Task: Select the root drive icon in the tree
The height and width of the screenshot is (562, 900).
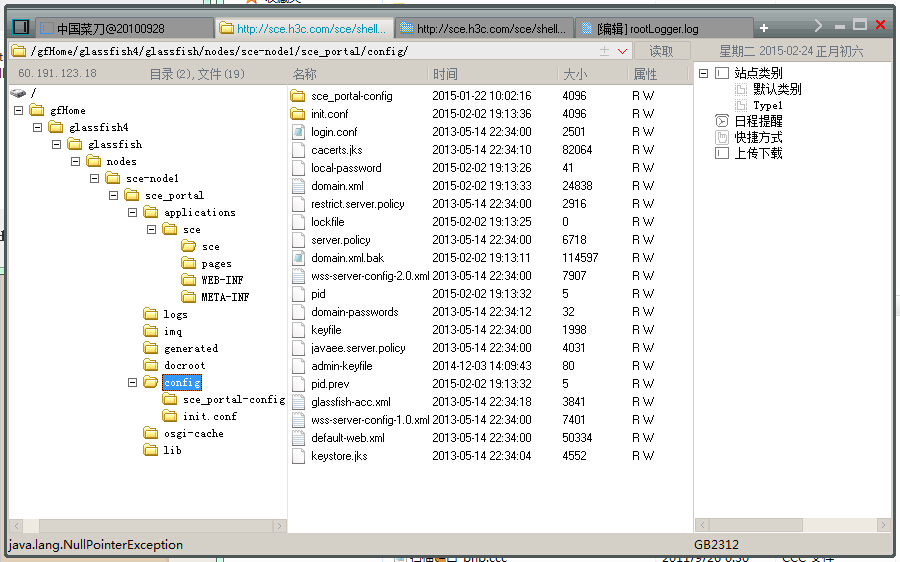Action: click(x=18, y=93)
